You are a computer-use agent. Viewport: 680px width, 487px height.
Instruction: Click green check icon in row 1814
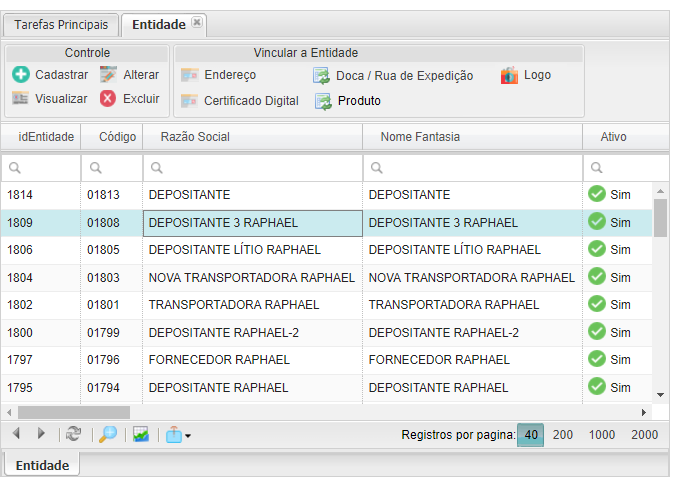click(x=597, y=194)
